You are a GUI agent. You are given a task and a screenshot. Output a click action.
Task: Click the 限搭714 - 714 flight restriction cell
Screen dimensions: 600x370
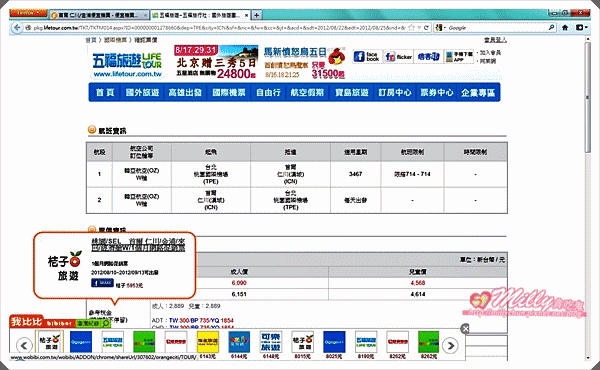(412, 174)
